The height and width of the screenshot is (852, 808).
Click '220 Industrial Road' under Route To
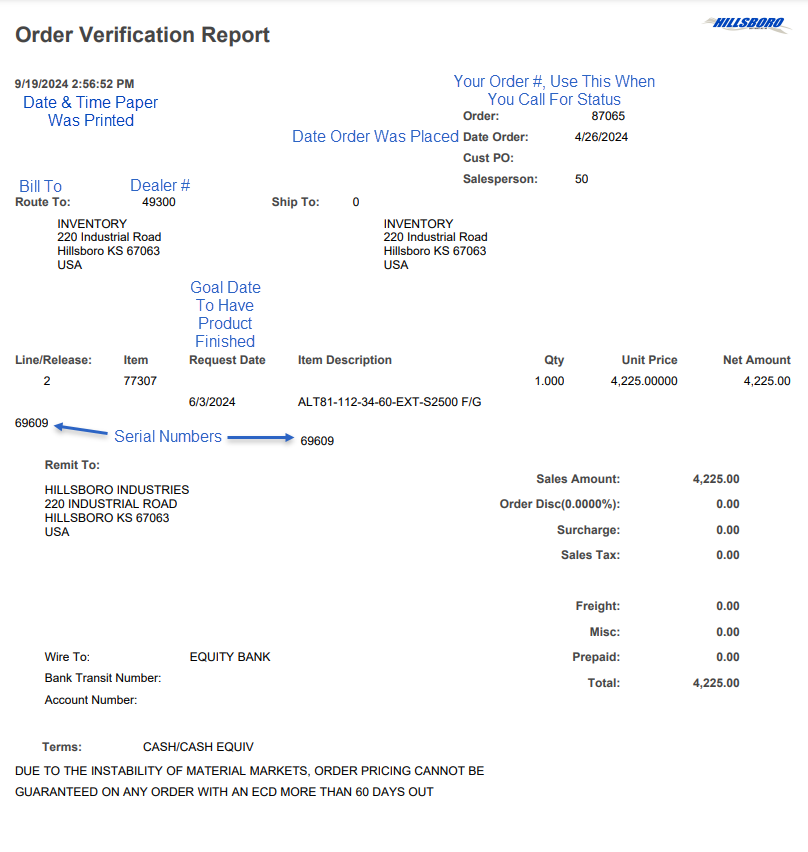point(109,237)
